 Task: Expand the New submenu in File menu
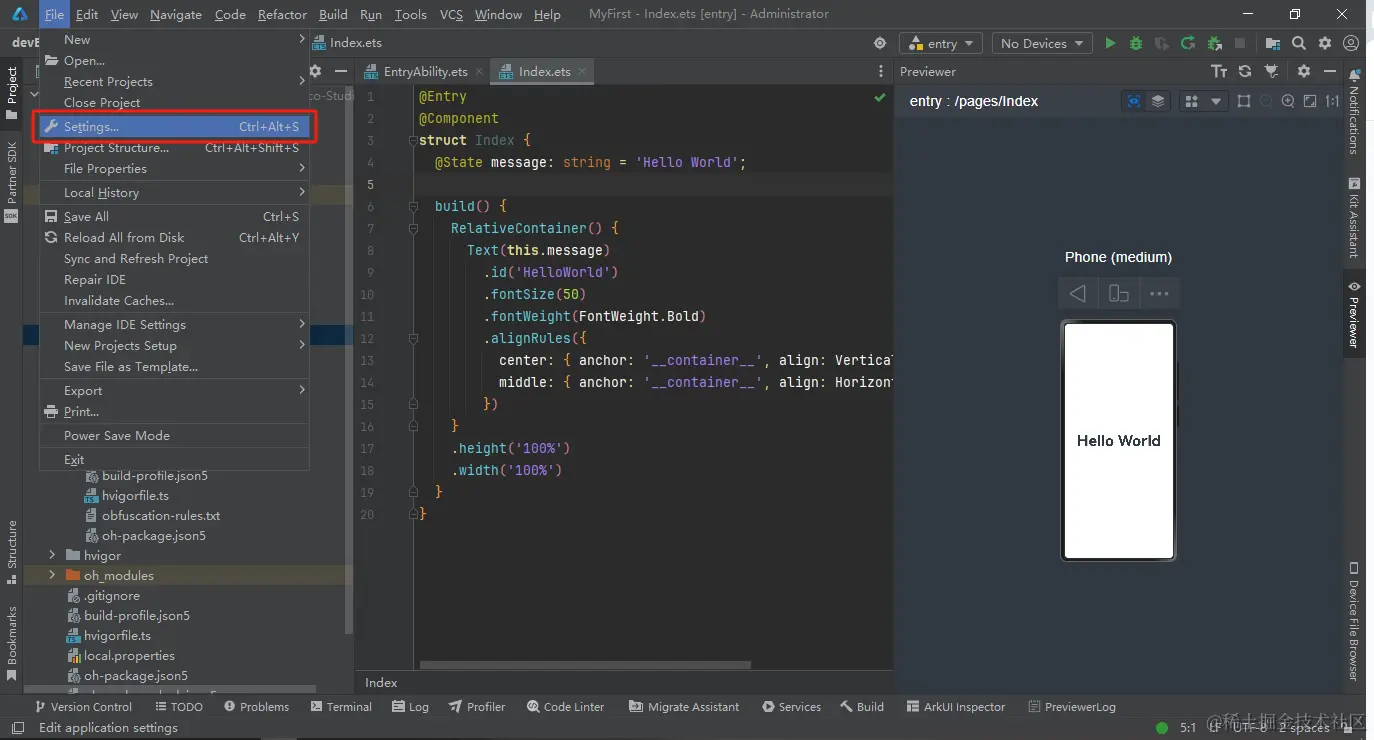point(174,40)
